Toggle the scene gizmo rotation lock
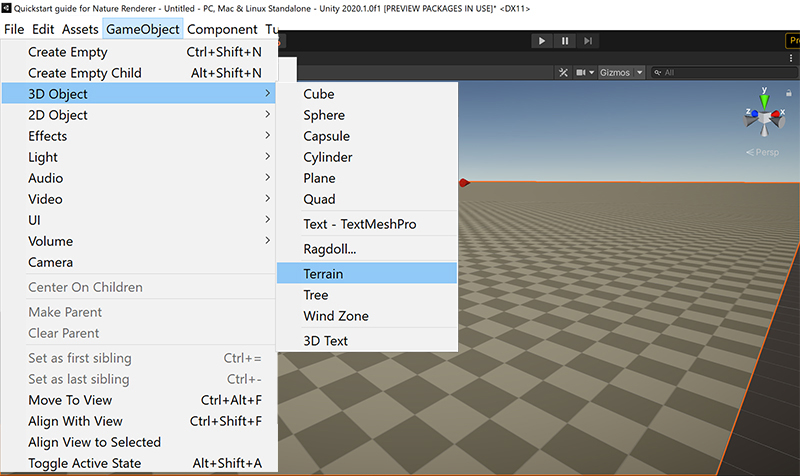The height and width of the screenshot is (476, 800). point(788,91)
